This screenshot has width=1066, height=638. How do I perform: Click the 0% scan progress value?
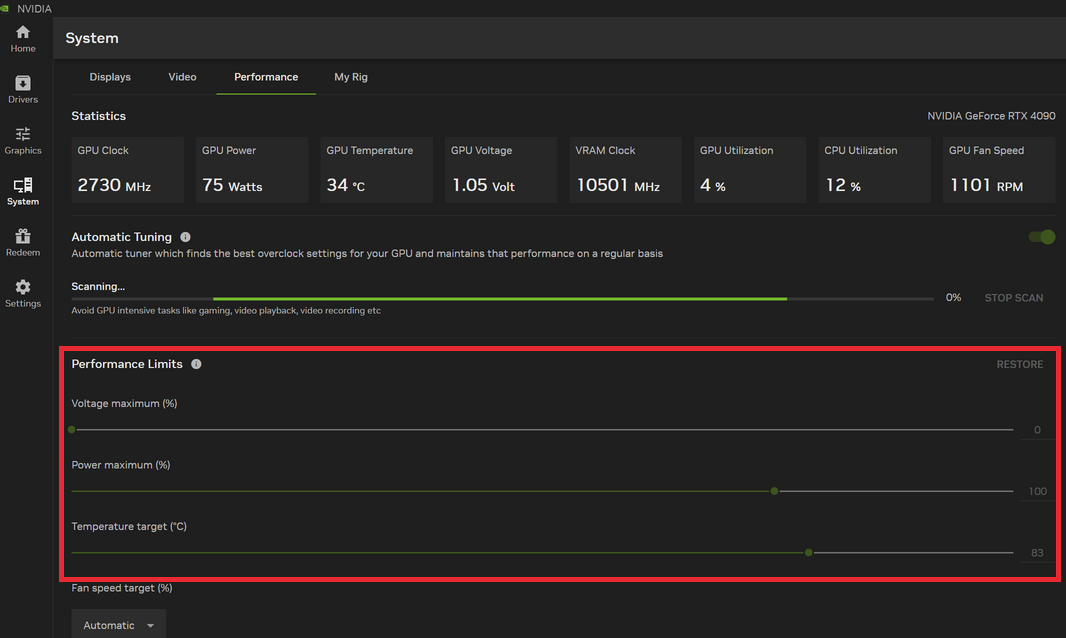point(953,298)
